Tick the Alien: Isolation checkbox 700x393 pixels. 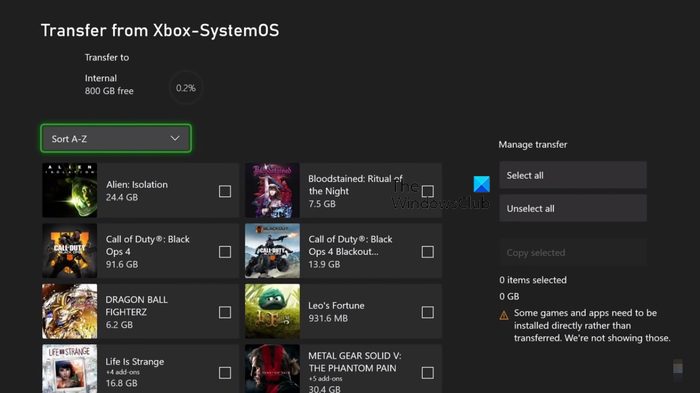tap(225, 191)
